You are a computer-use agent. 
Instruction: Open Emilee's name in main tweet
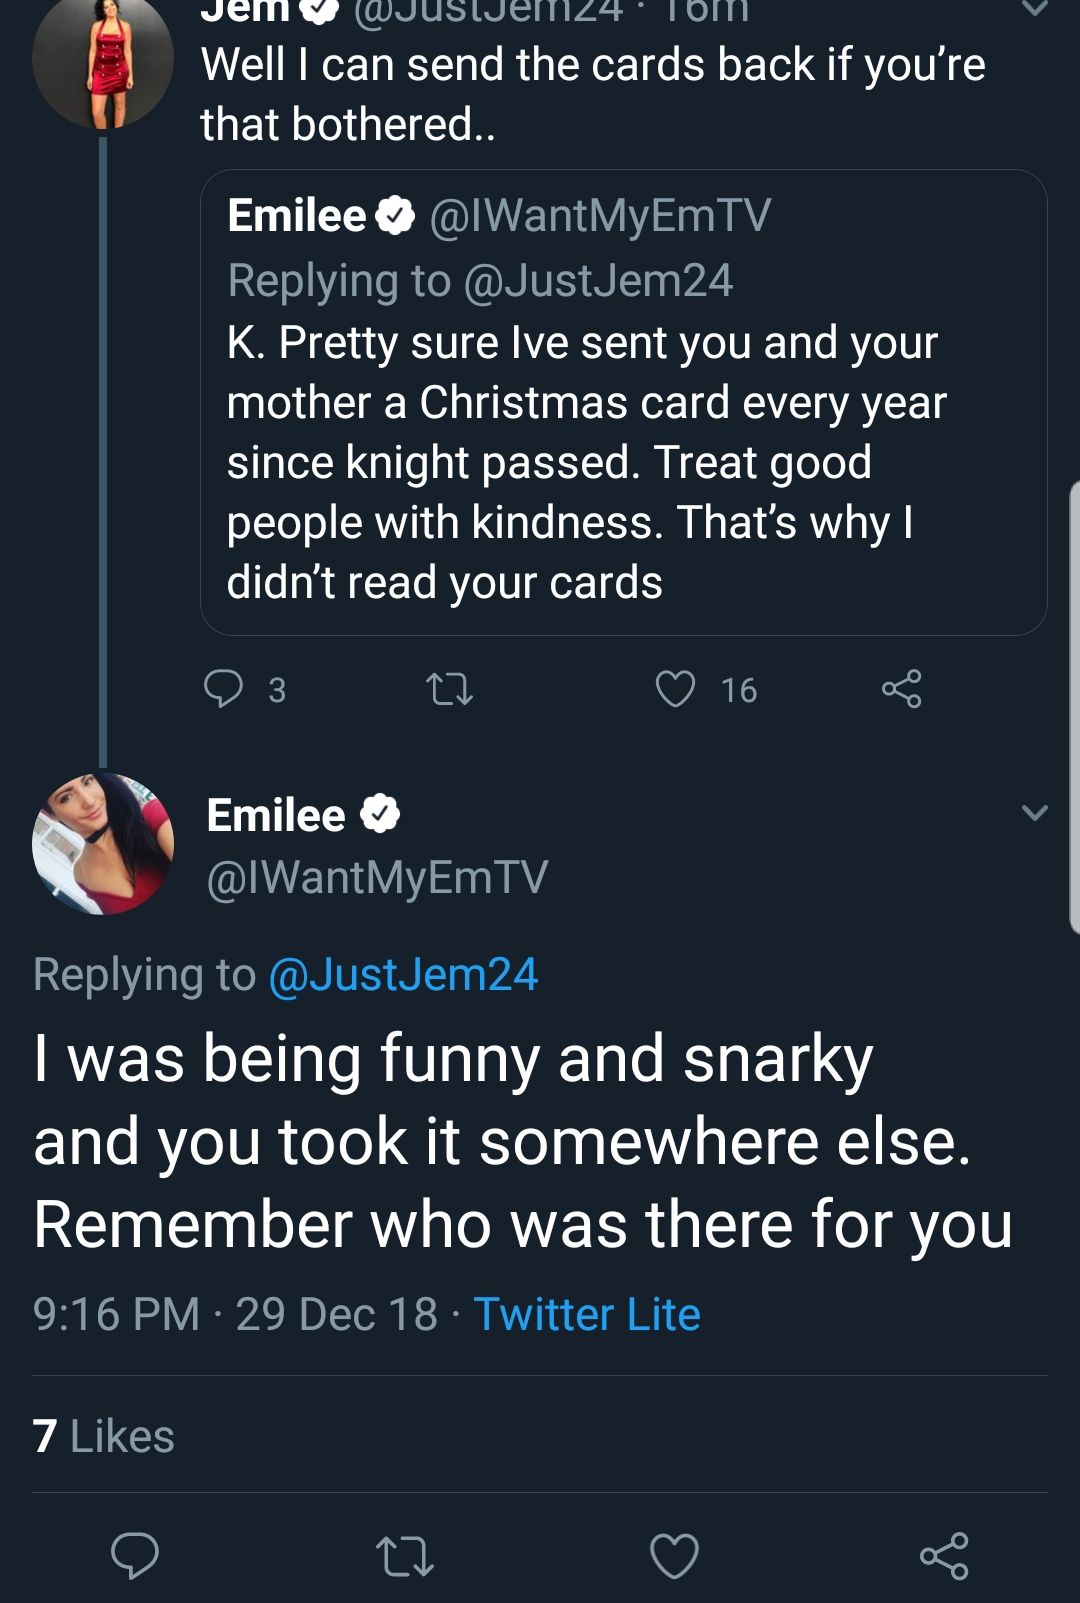click(x=276, y=815)
